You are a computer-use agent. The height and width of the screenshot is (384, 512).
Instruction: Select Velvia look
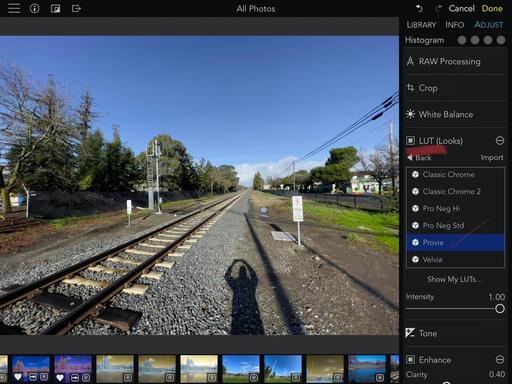click(455, 259)
